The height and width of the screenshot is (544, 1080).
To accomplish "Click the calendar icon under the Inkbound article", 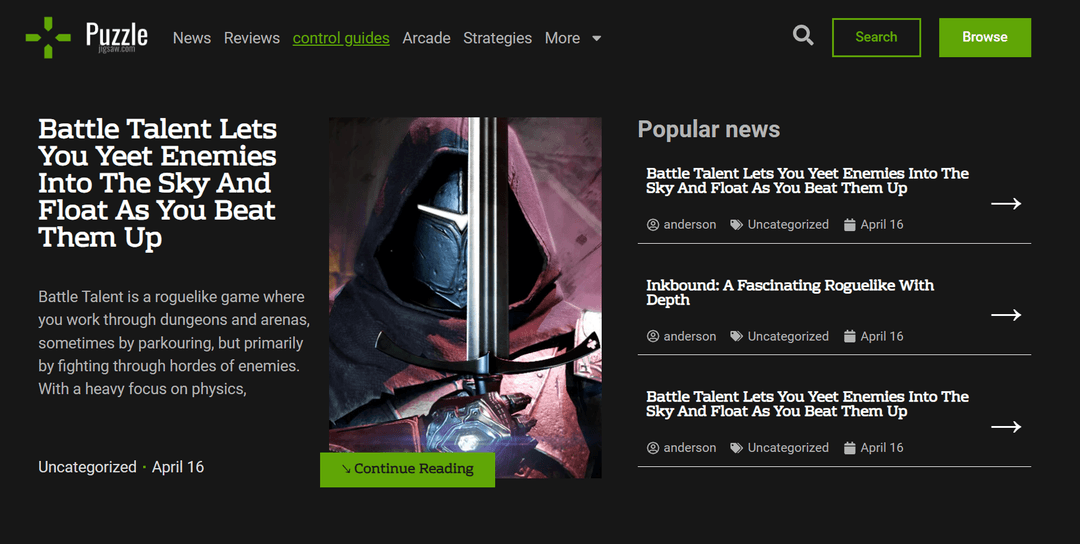I will click(x=850, y=336).
